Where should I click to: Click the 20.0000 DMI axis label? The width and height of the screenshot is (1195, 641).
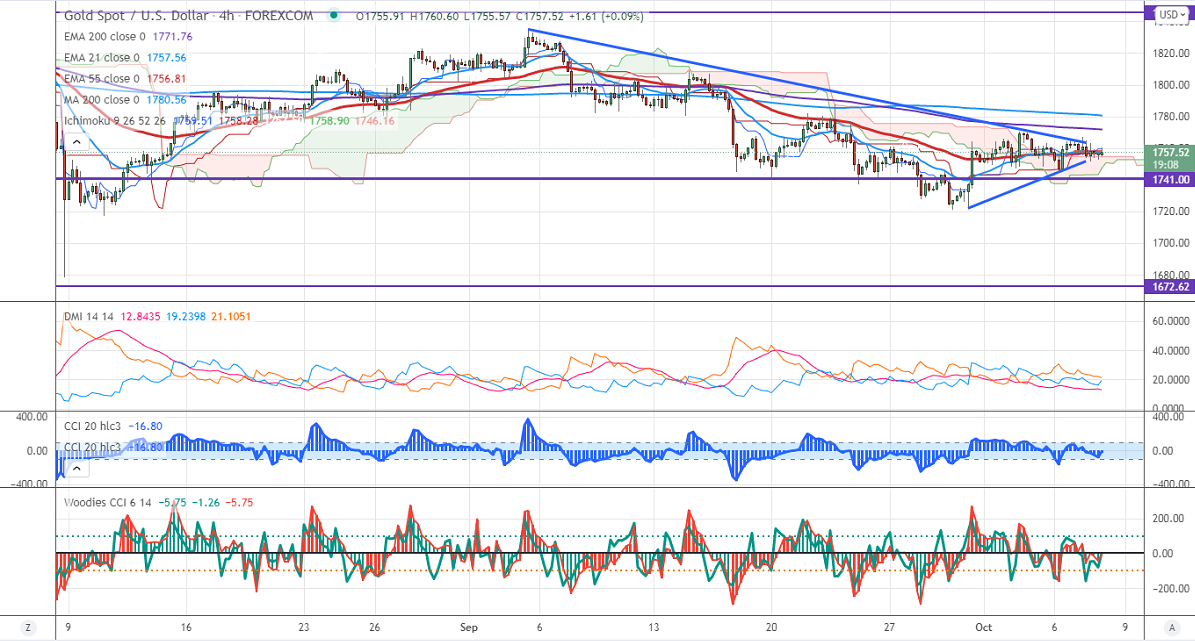point(1171,380)
